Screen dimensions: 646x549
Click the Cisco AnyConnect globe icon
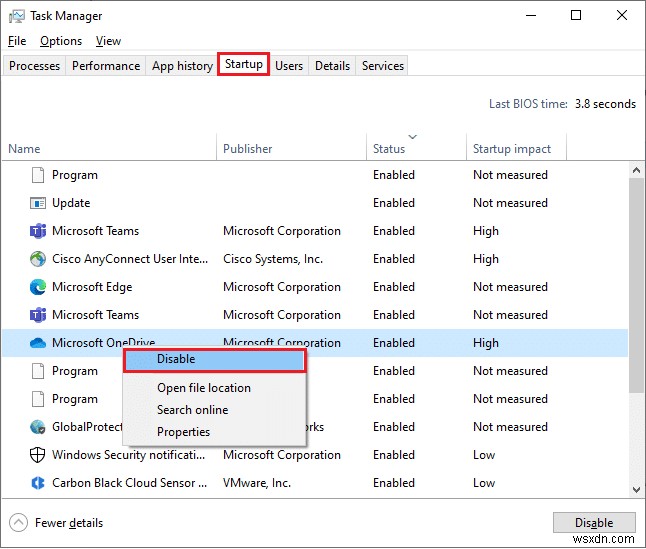click(x=37, y=259)
